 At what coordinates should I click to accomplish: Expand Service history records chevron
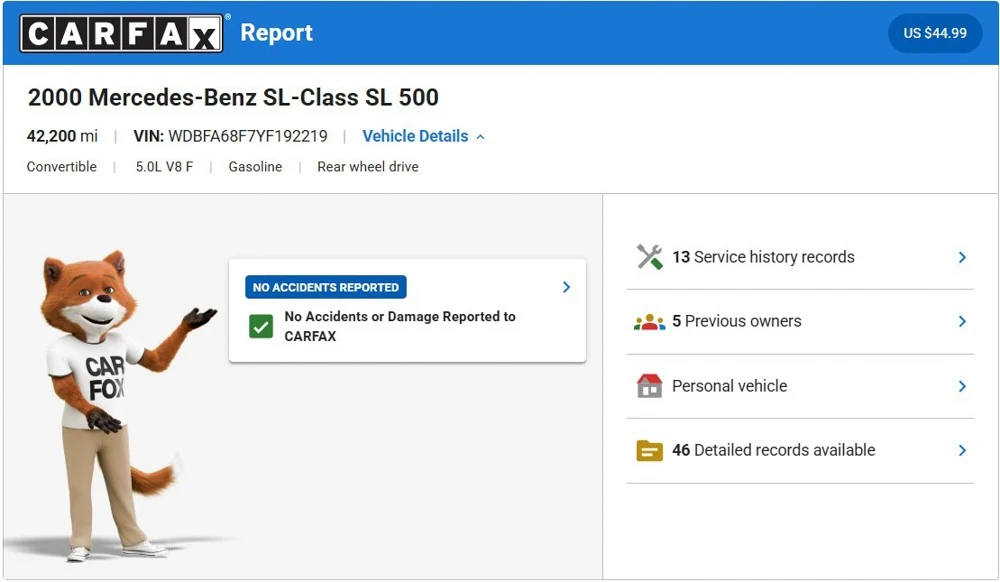[962, 258]
